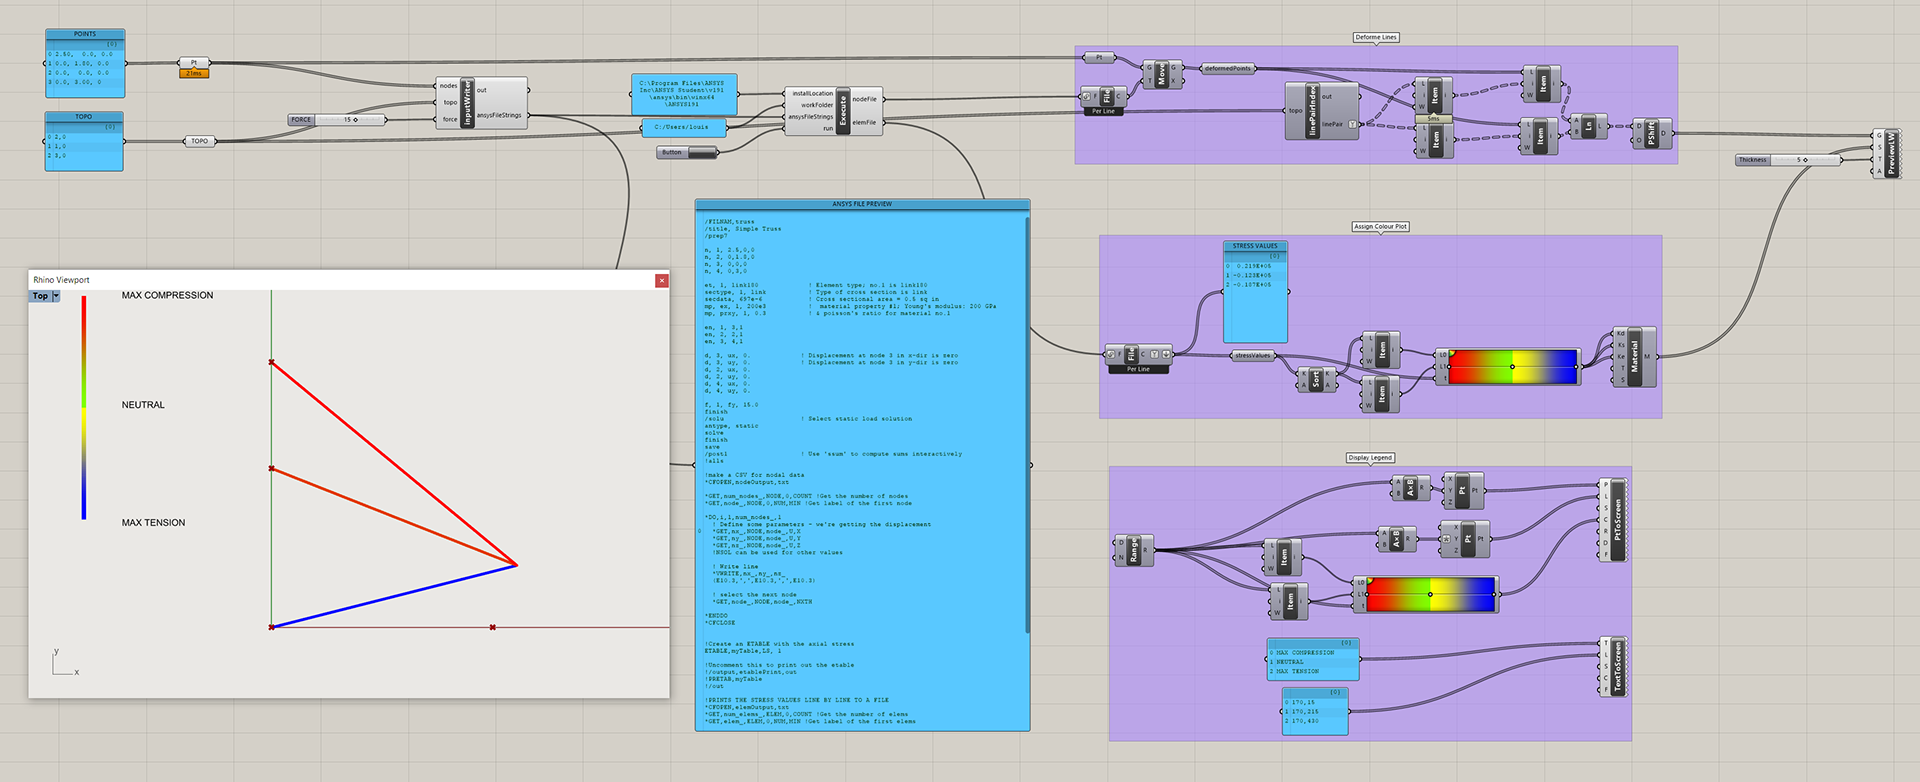Click the 5ms profiler tag on Item

pyautogui.click(x=1434, y=118)
